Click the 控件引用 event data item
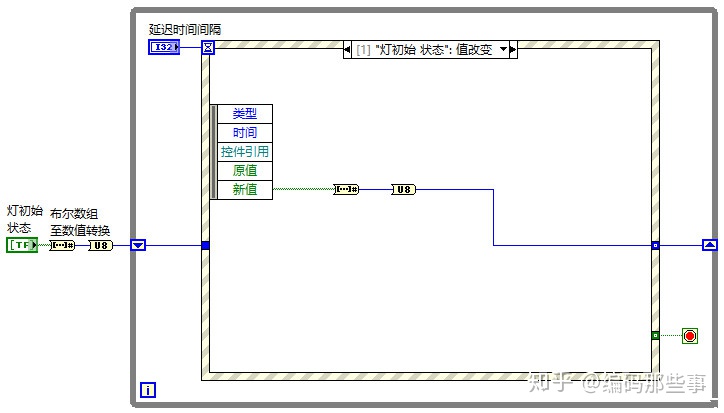 [x=245, y=152]
